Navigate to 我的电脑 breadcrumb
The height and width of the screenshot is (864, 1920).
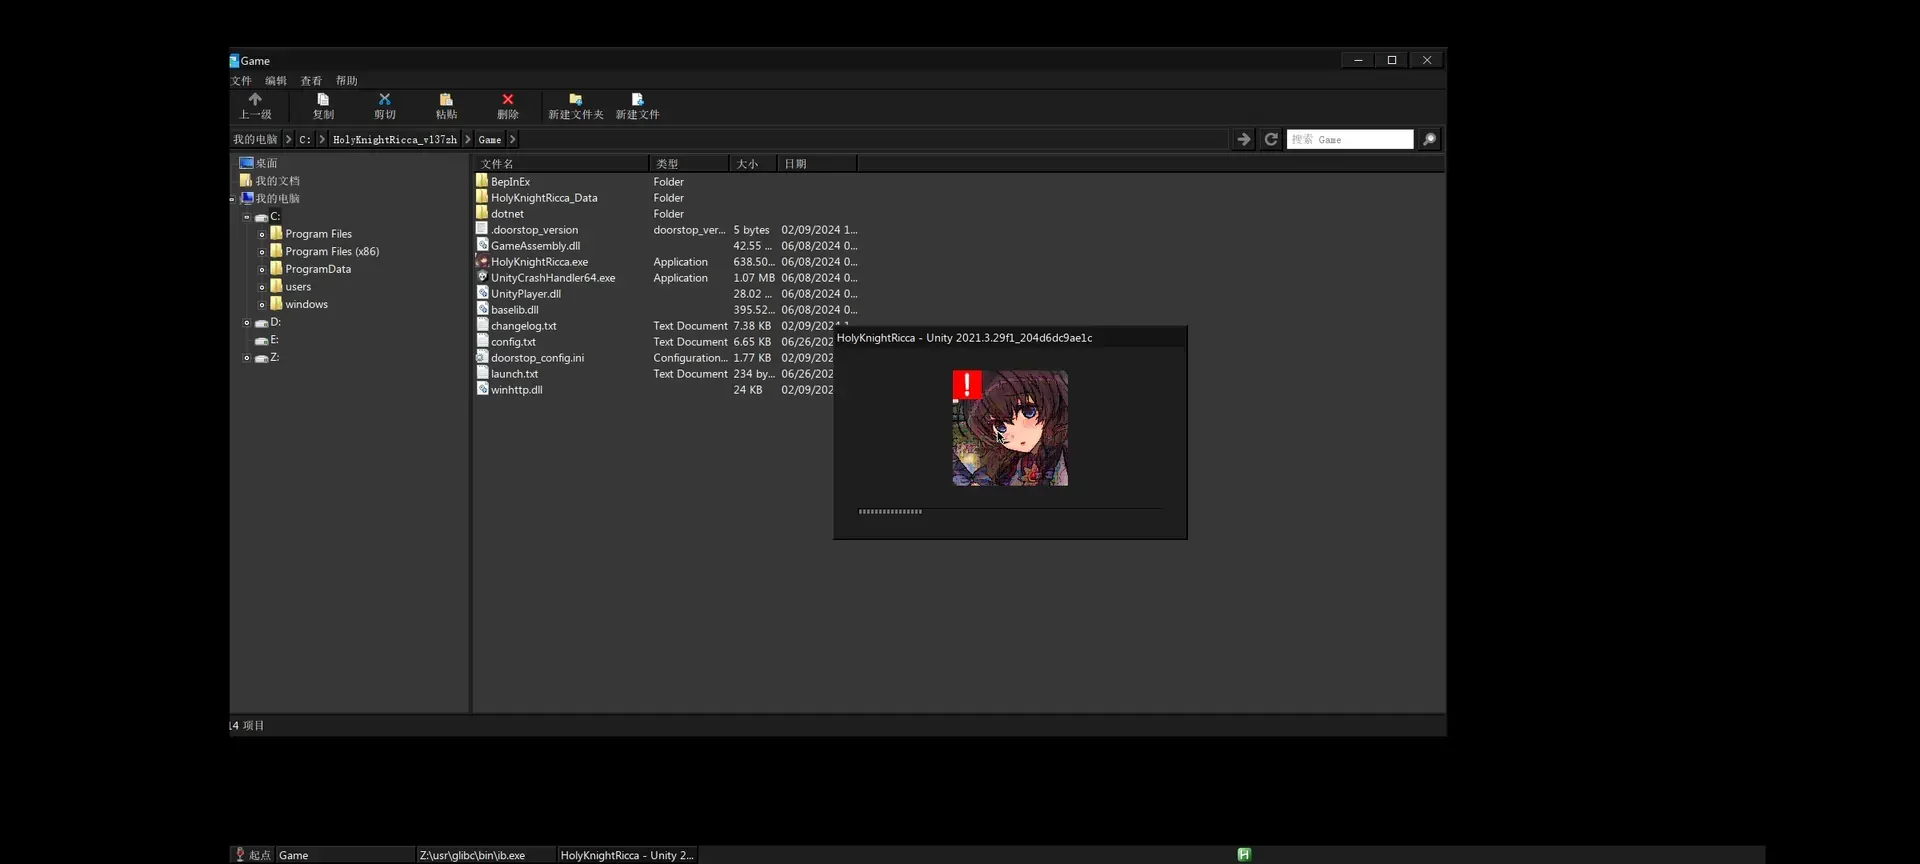[255, 140]
